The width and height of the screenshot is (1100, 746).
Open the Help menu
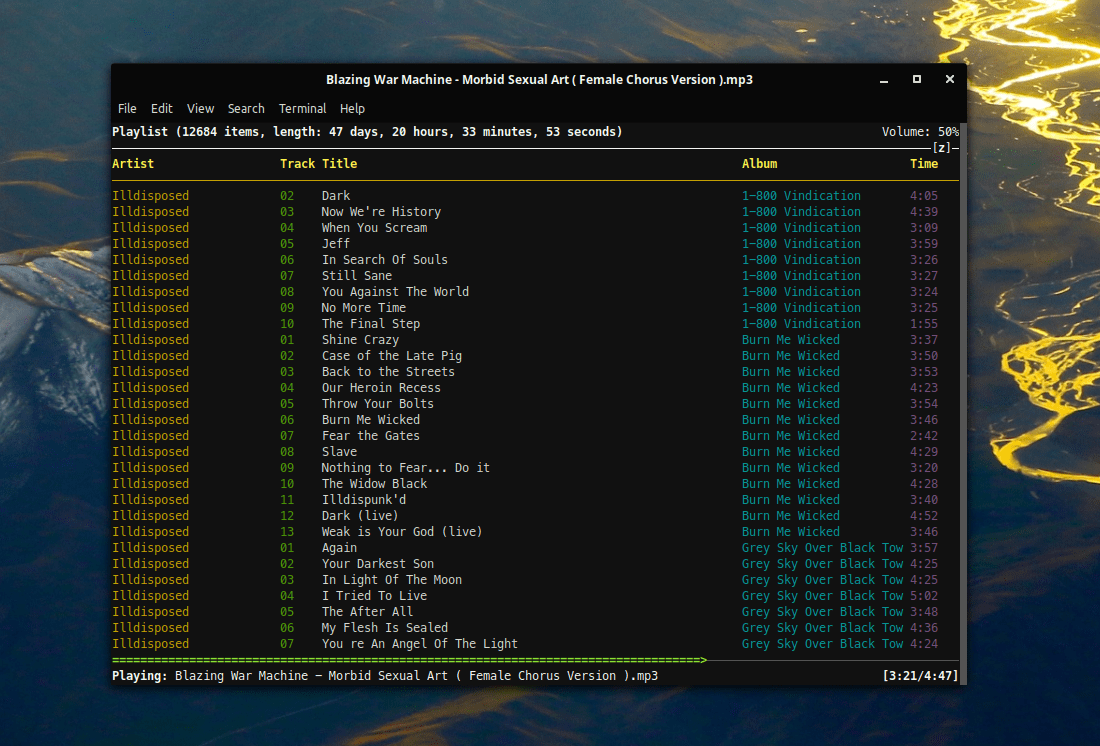point(352,108)
